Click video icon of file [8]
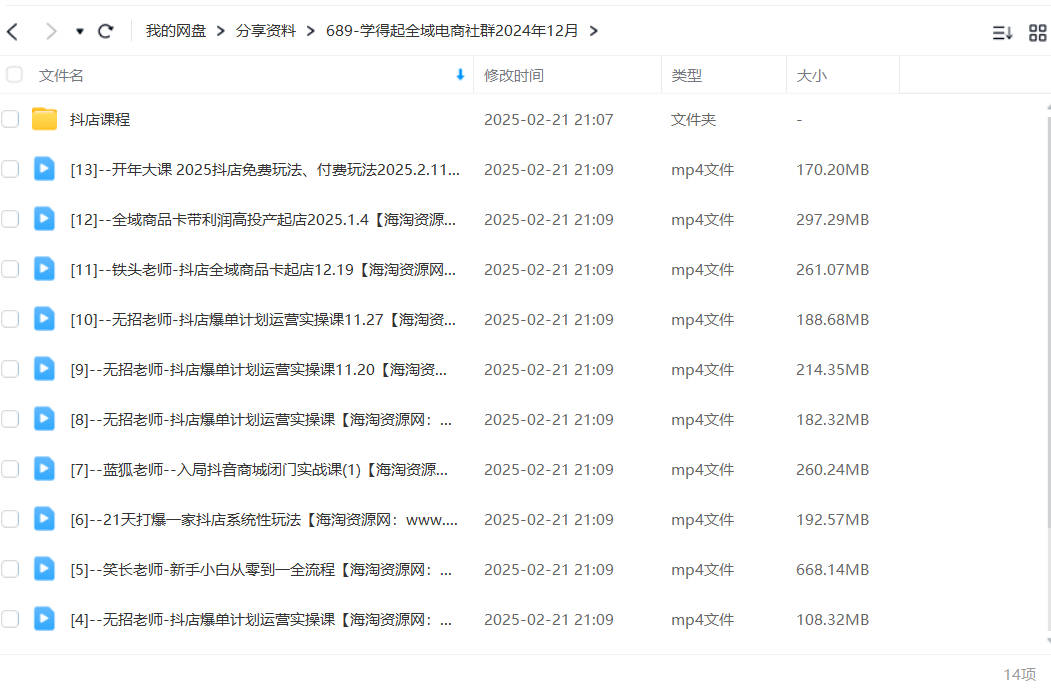 click(44, 419)
